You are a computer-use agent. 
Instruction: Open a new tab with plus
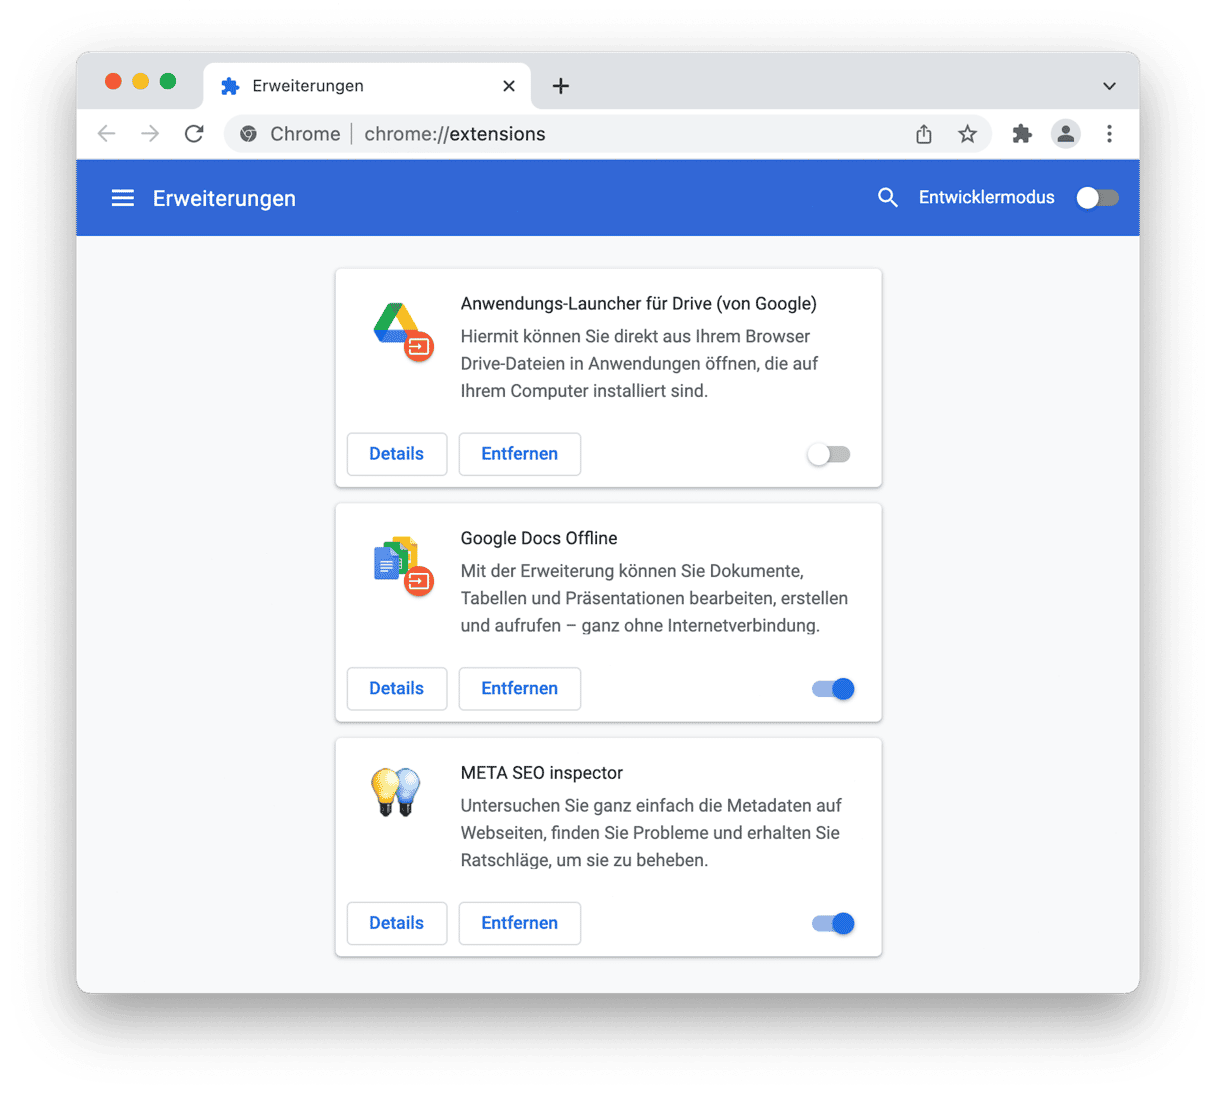click(561, 86)
